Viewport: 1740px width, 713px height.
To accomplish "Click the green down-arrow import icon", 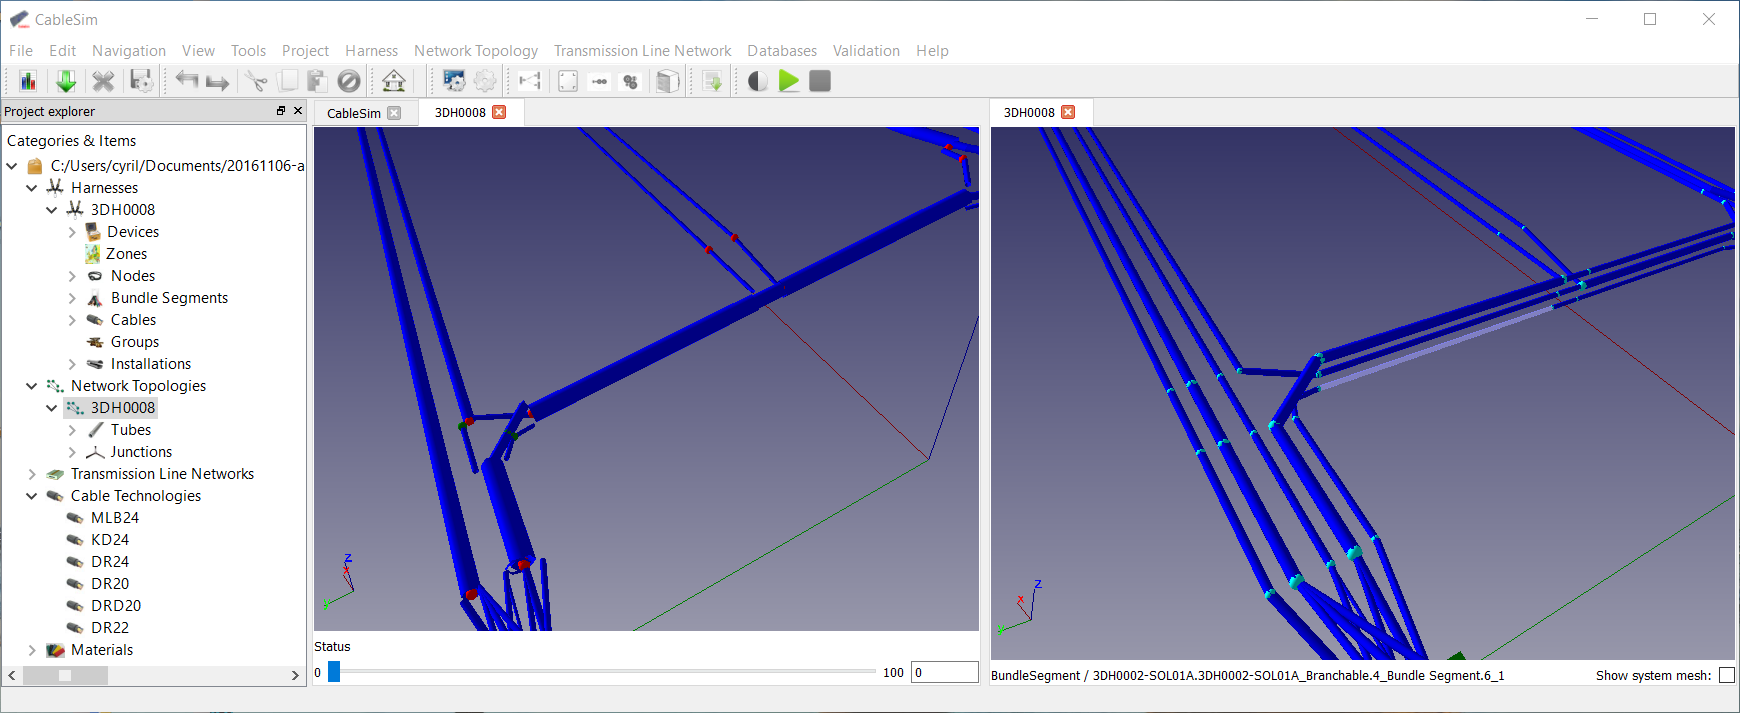I will tap(66, 81).
